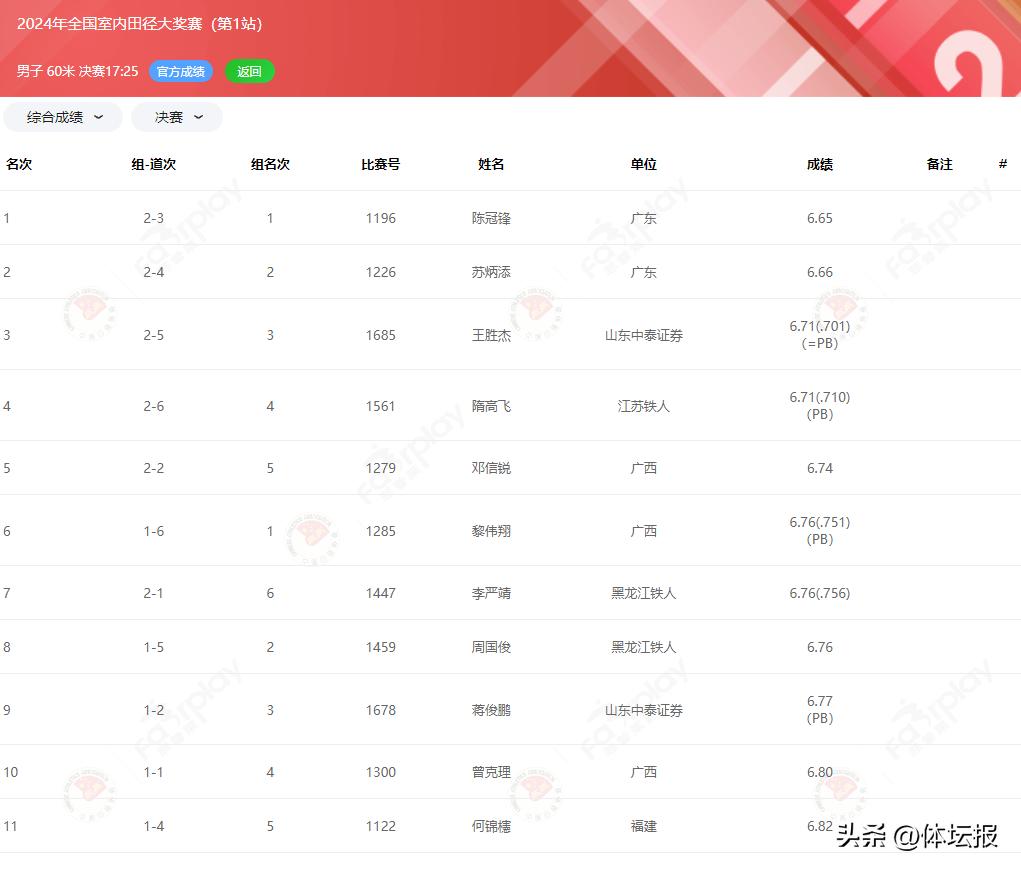Image resolution: width=1021 pixels, height=872 pixels.
Task: Select the row for 邓信锐
Action: pos(491,468)
